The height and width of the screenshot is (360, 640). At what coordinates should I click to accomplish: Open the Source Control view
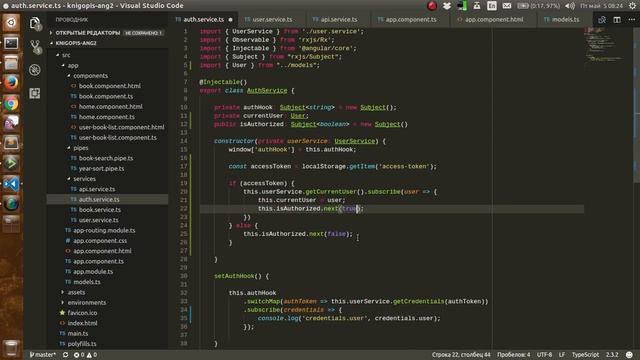pos(35,47)
